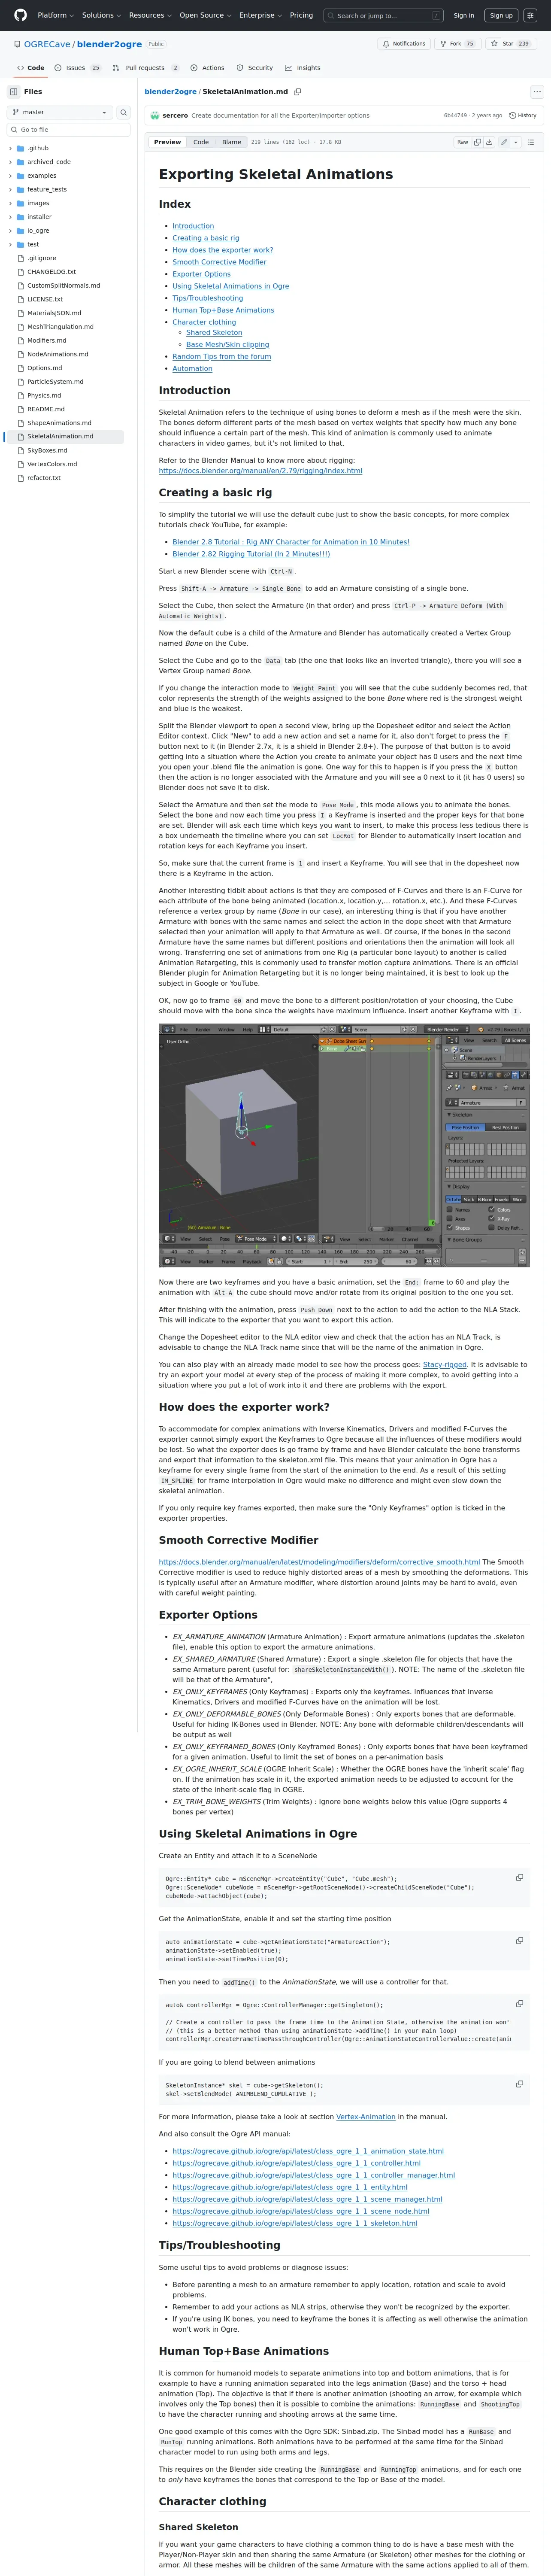This screenshot has width=551, height=2576.
Task: Expand the Enterprise menu in the header
Action: click(x=260, y=15)
